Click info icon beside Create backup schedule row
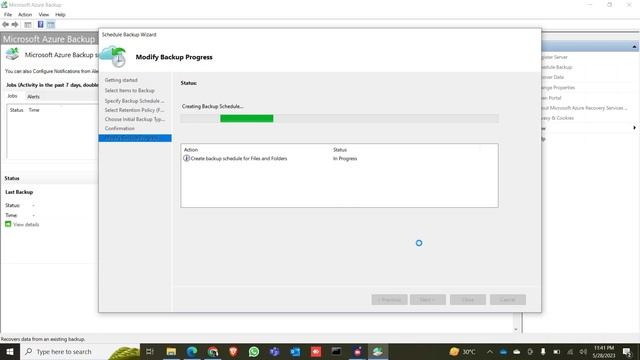640x360 pixels. click(186, 158)
